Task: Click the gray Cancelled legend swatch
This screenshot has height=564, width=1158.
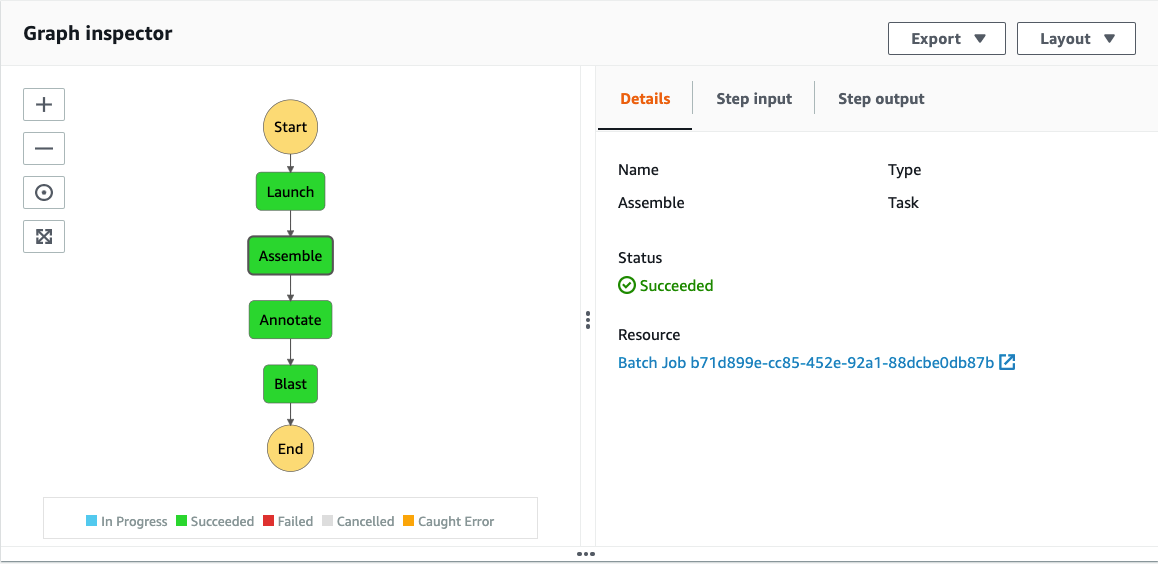Action: pyautogui.click(x=328, y=521)
